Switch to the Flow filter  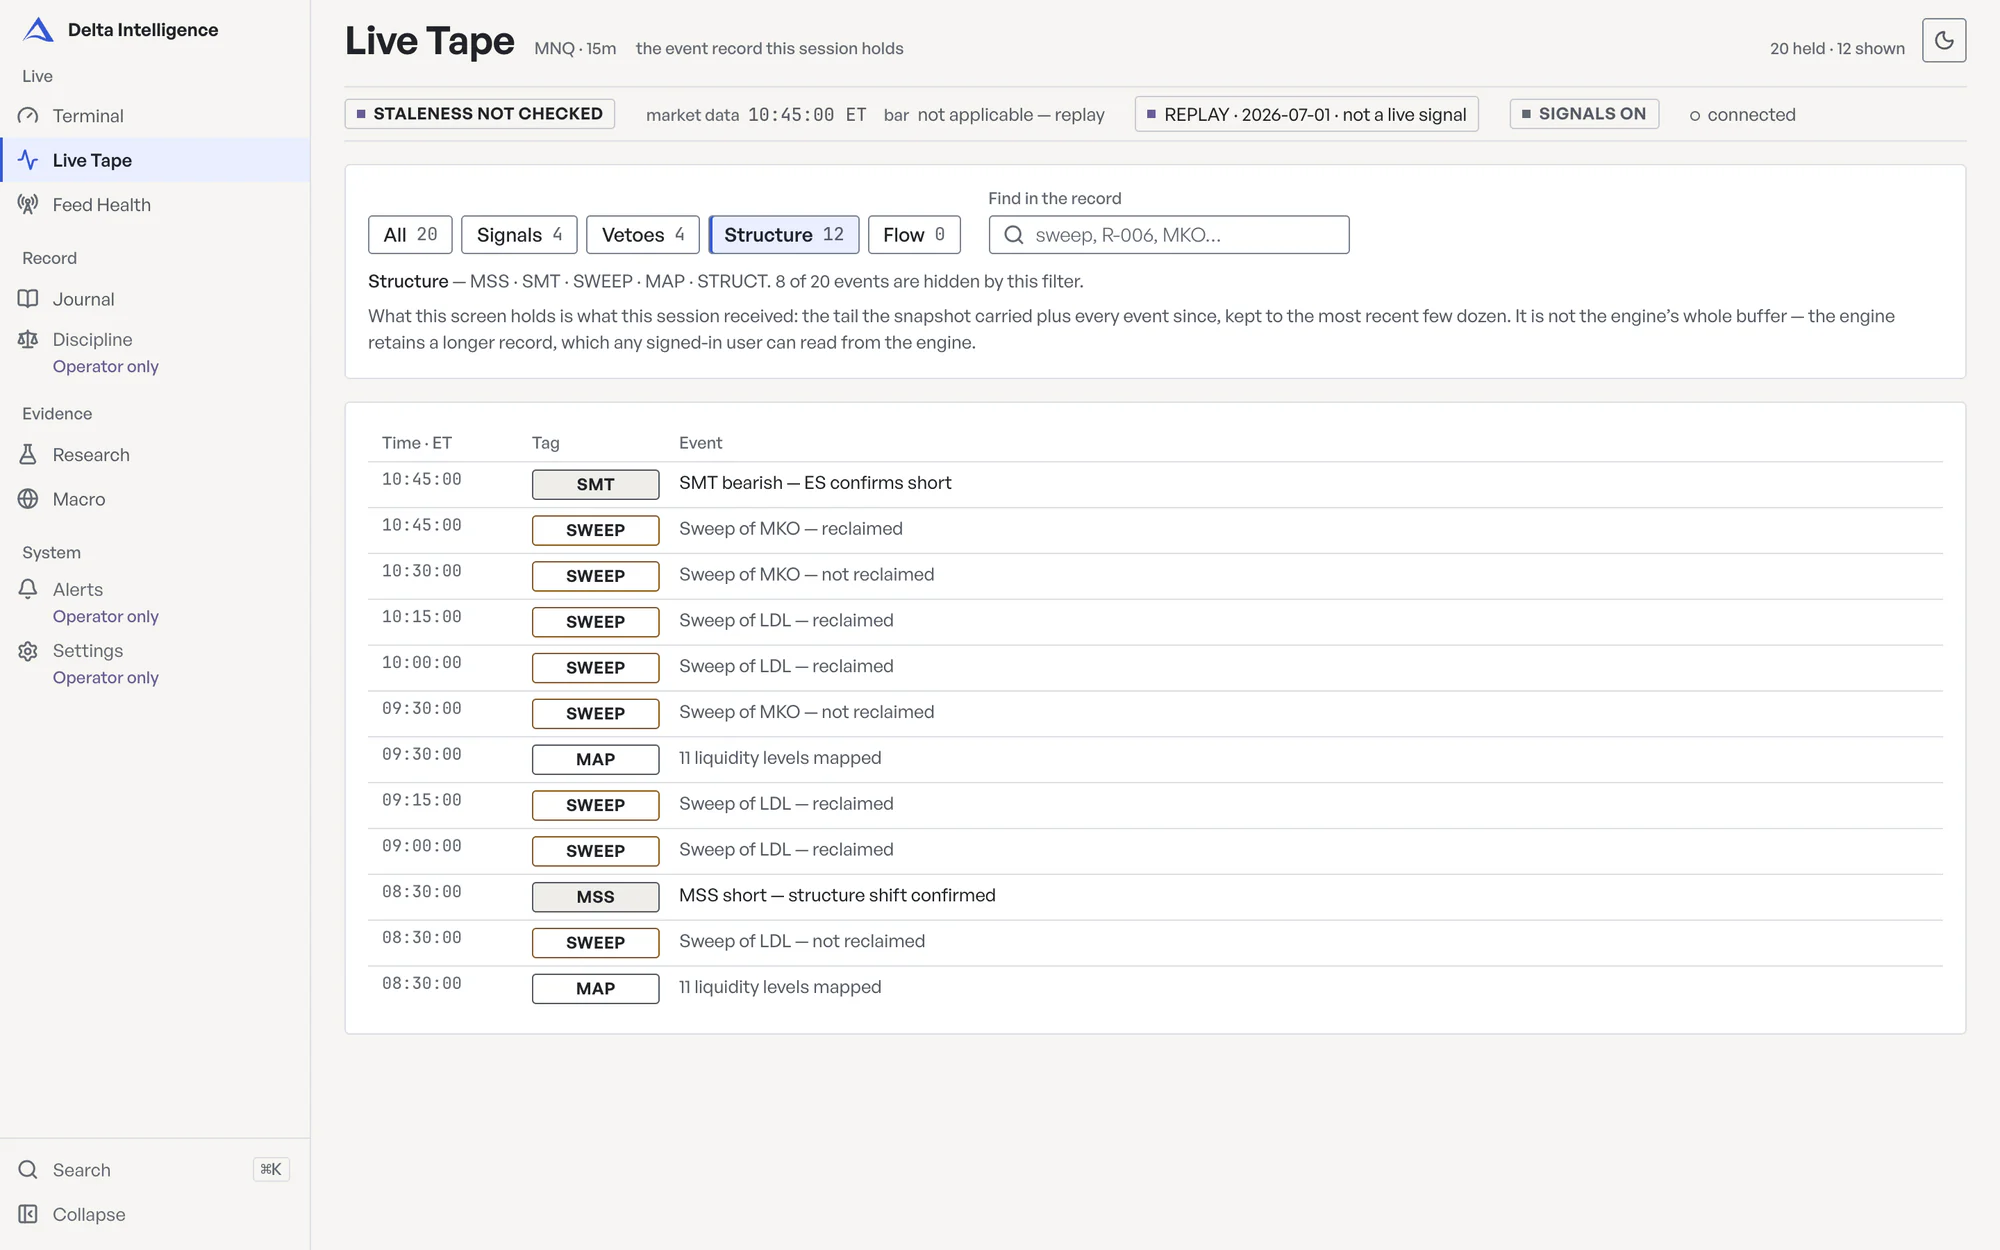914,235
